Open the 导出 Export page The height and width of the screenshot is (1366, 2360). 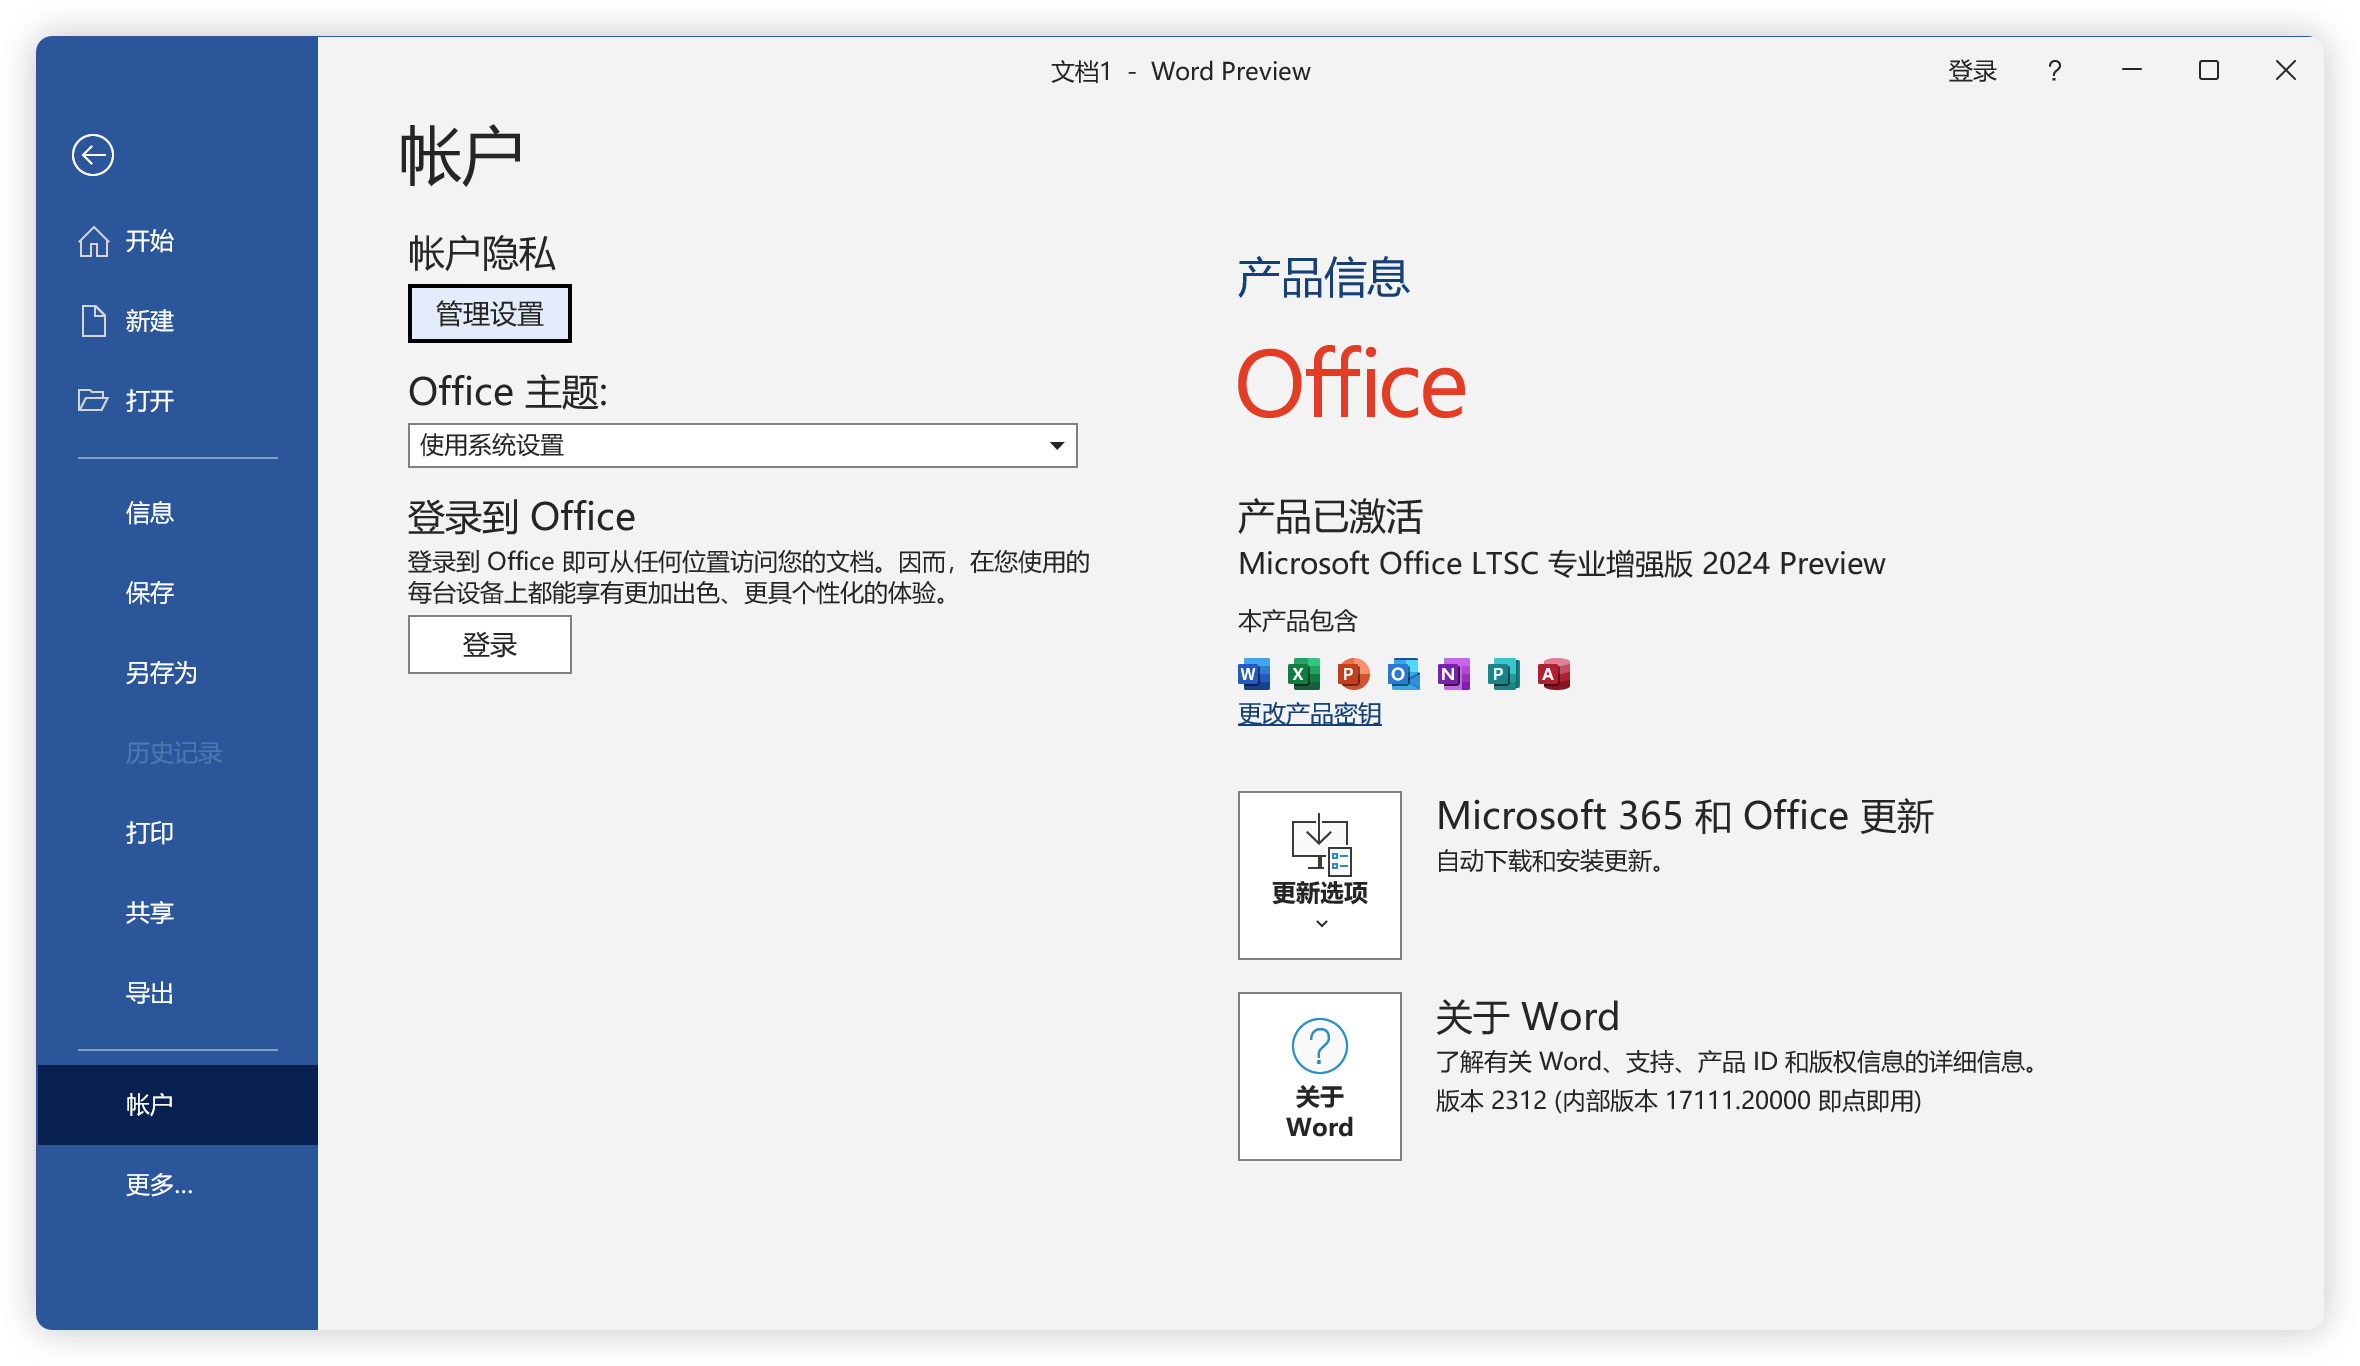(178, 993)
